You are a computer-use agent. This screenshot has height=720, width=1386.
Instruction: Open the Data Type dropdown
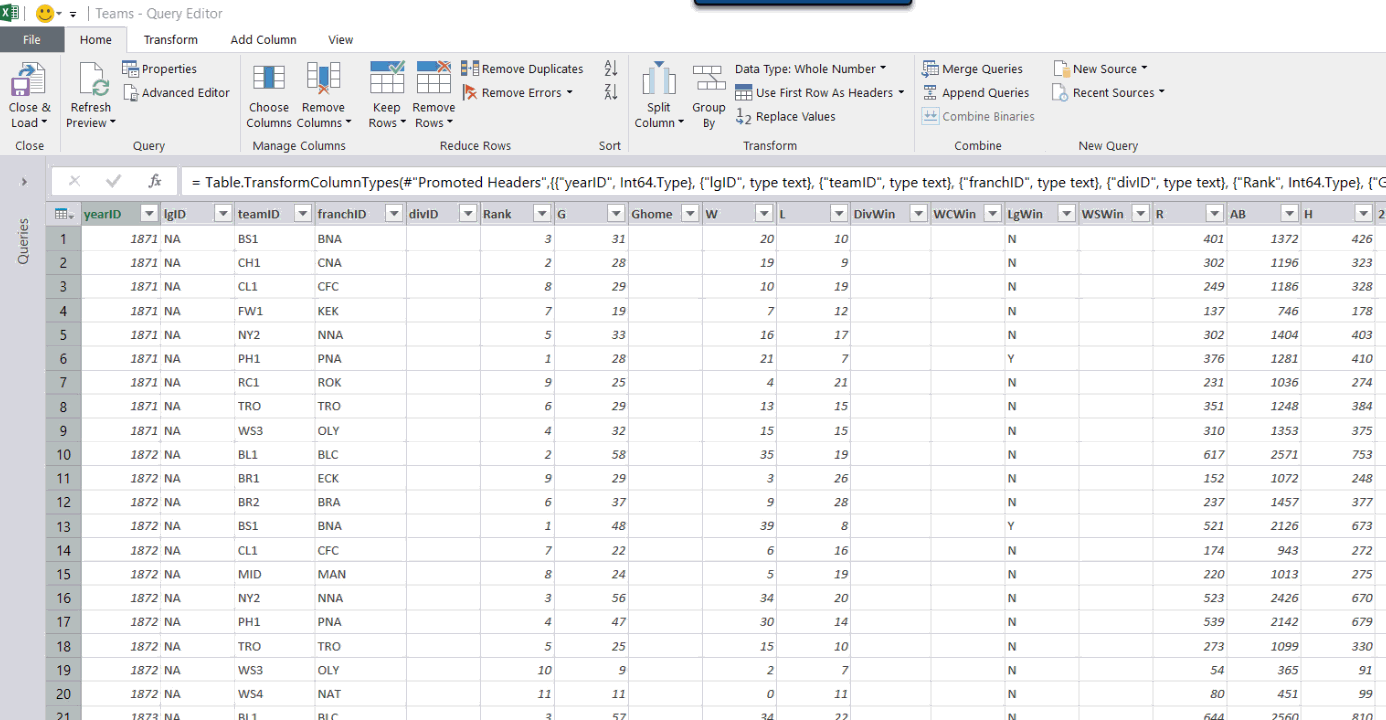coord(811,69)
